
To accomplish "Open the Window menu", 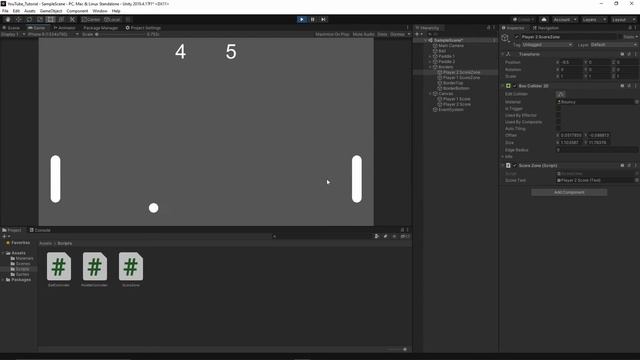I will pos(100,11).
